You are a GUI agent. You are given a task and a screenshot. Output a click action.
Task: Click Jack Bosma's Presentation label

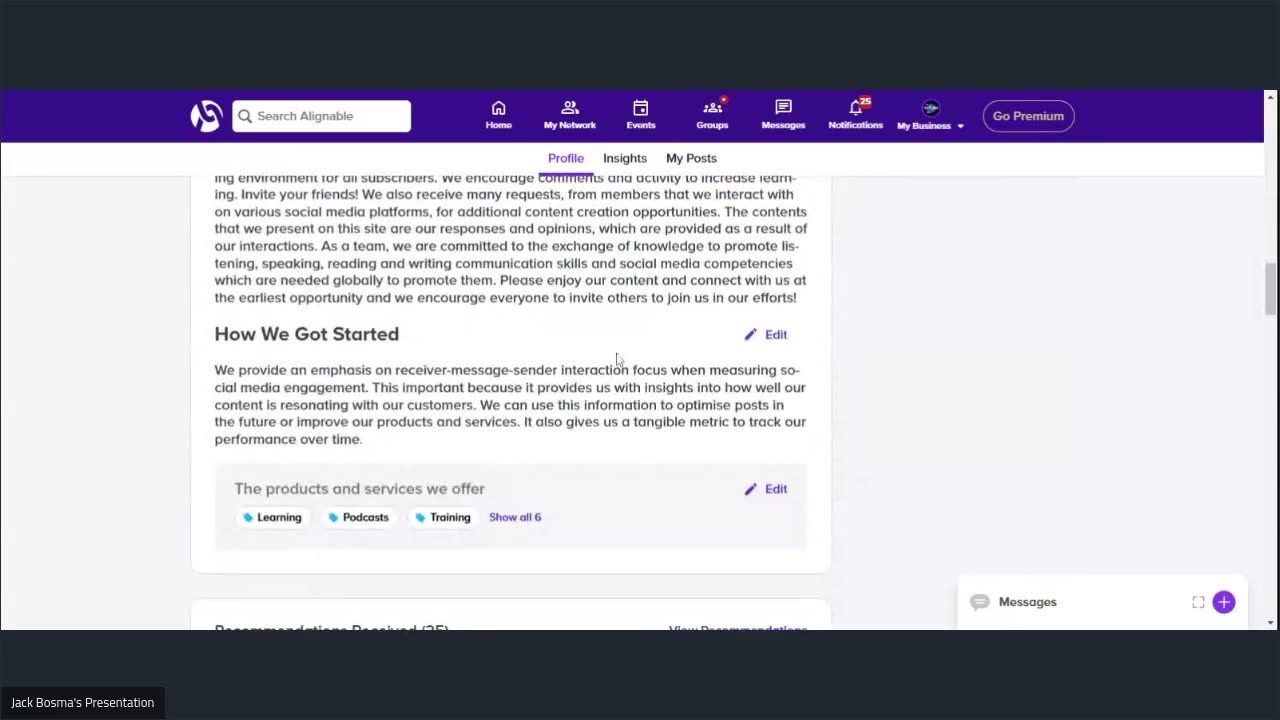click(83, 703)
